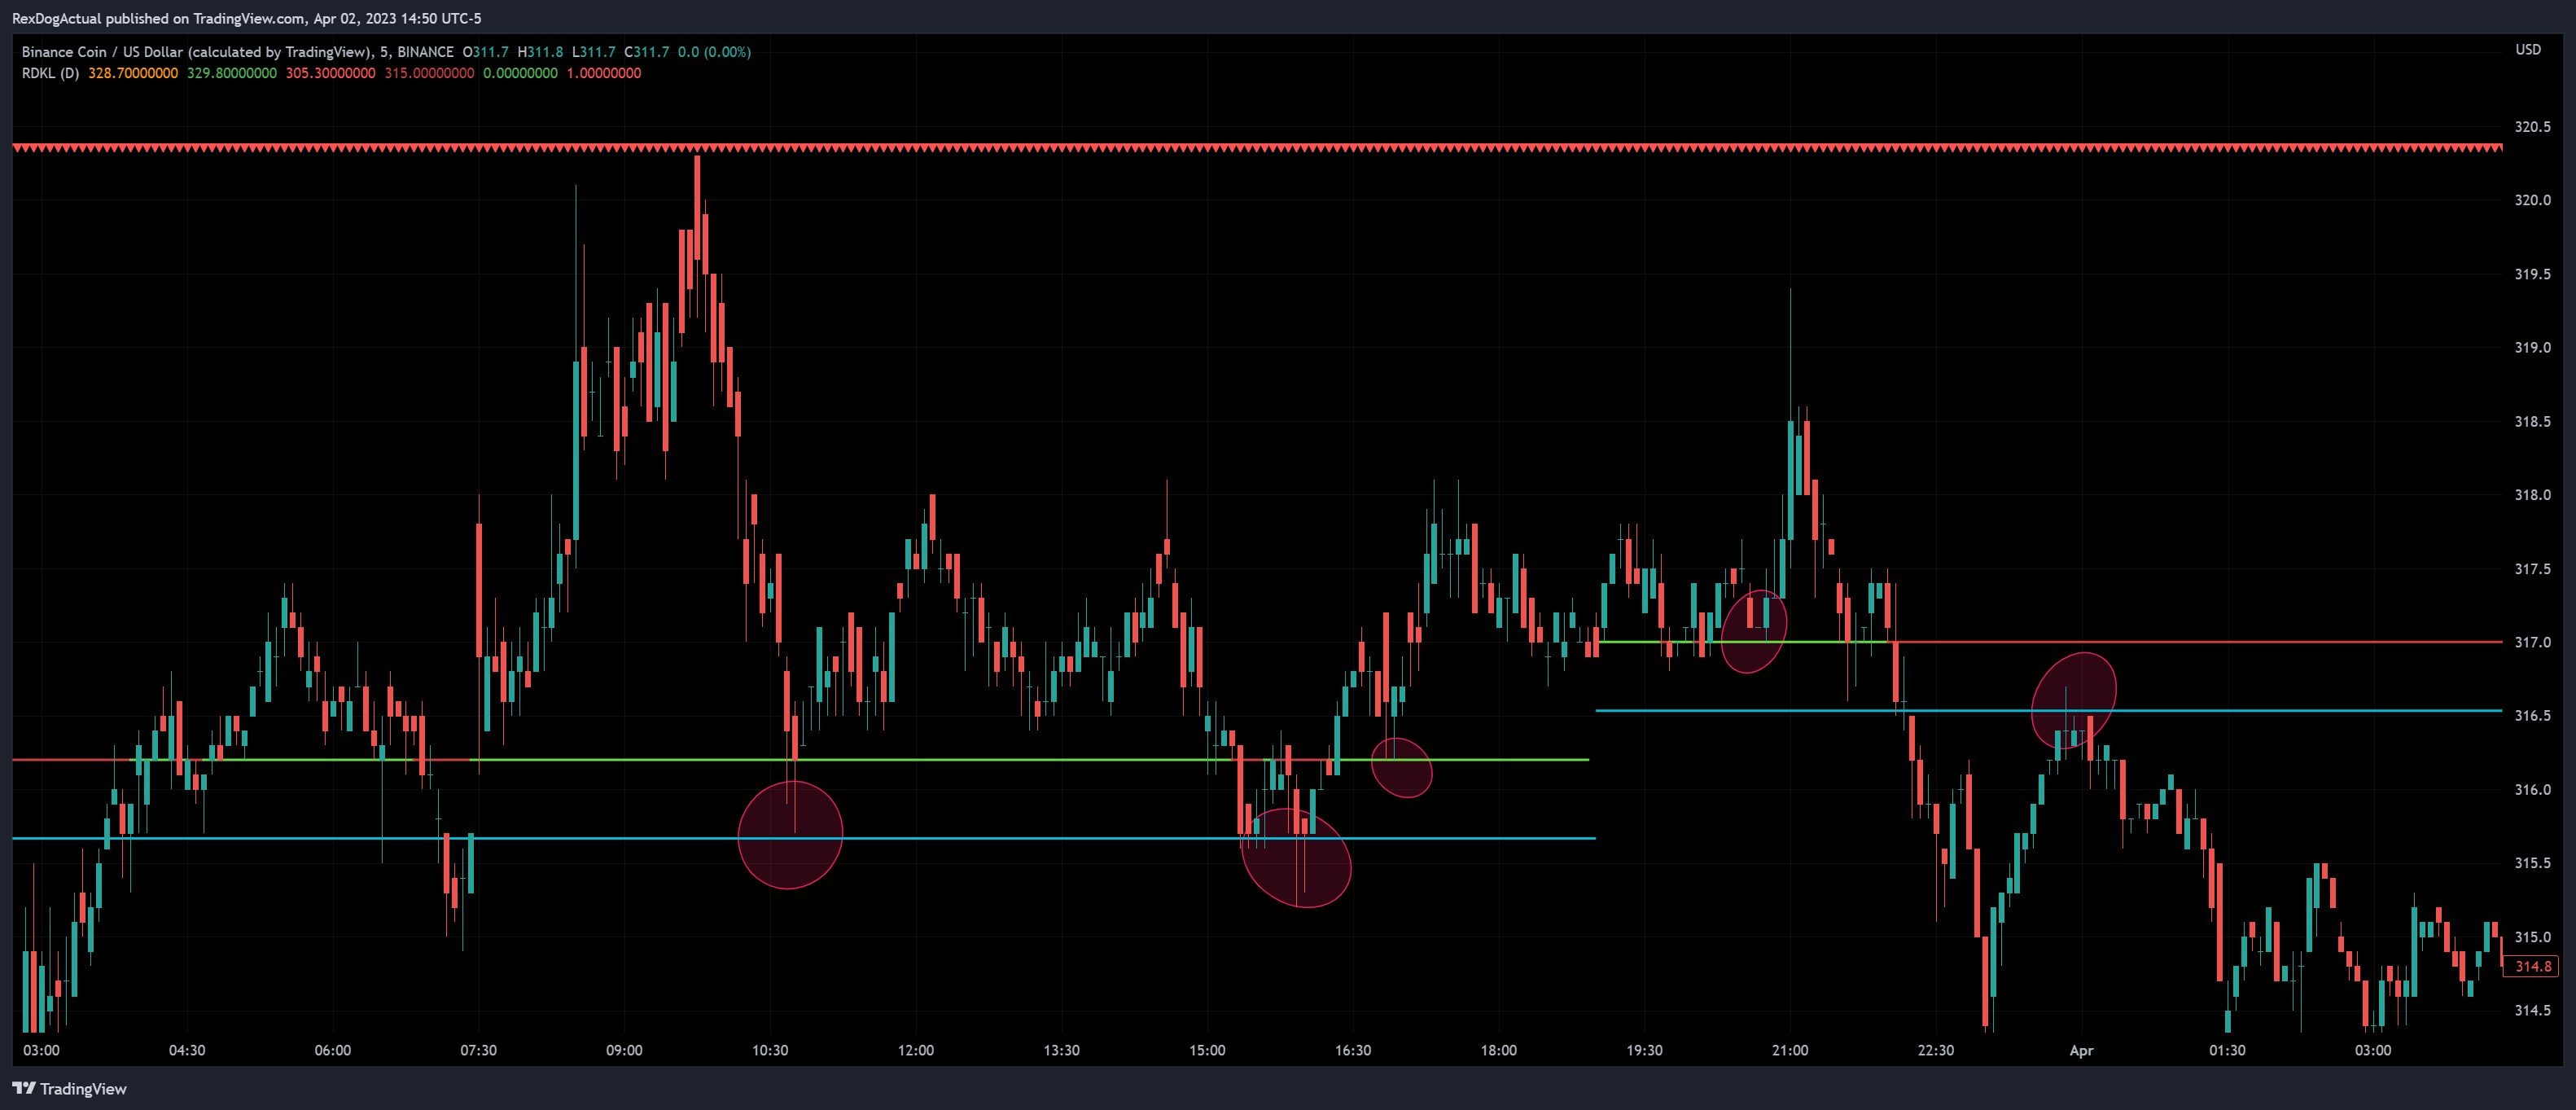The width and height of the screenshot is (2576, 1110).
Task: Click the TradingView logo at bottom left
Action: (x=69, y=1088)
